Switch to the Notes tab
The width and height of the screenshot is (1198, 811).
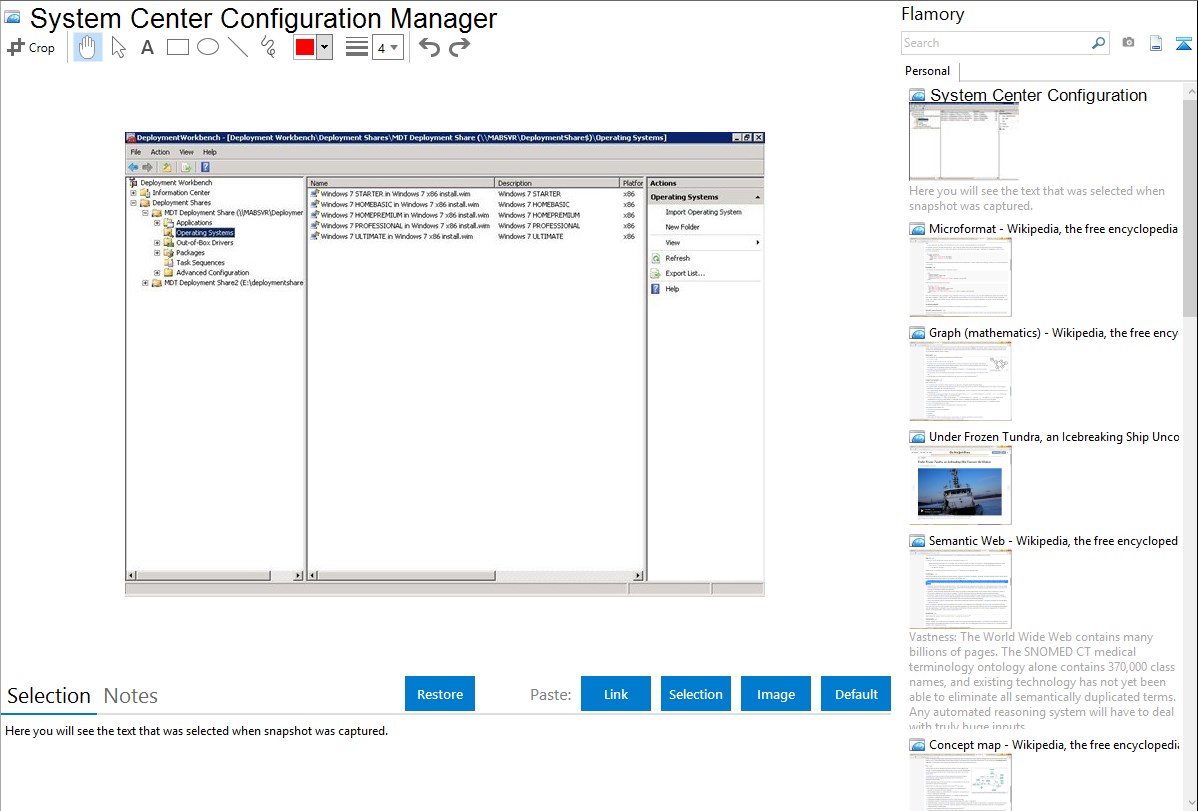(x=131, y=696)
